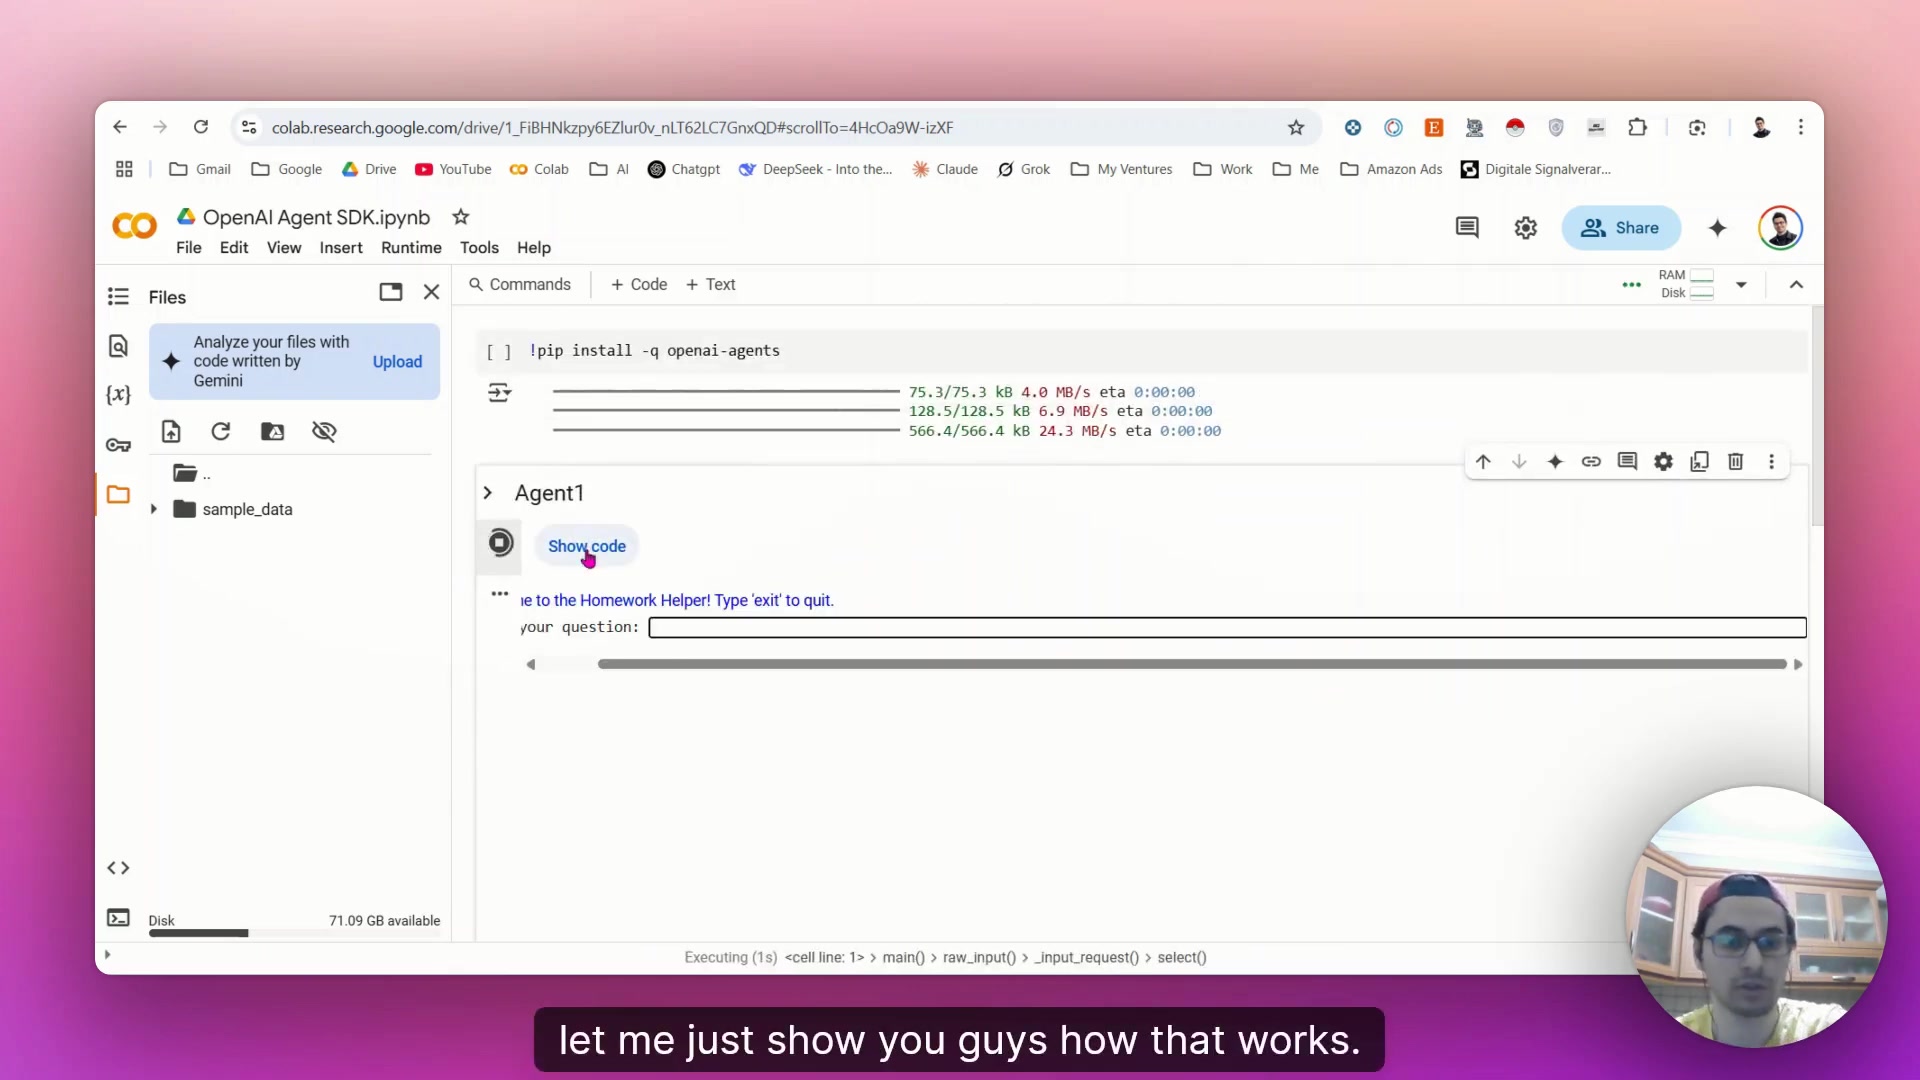Upload a file to session storage
The image size is (1920, 1080).
171,431
